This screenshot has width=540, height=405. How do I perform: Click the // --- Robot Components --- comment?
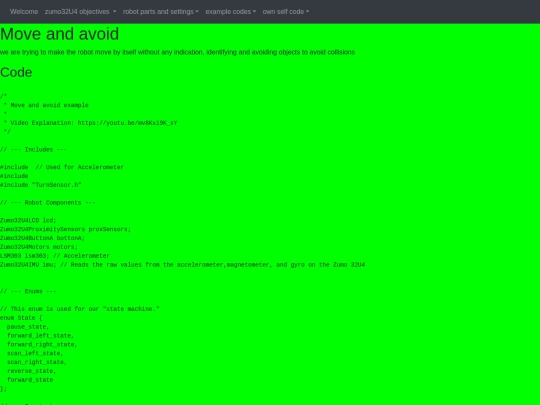pyautogui.click(x=48, y=202)
